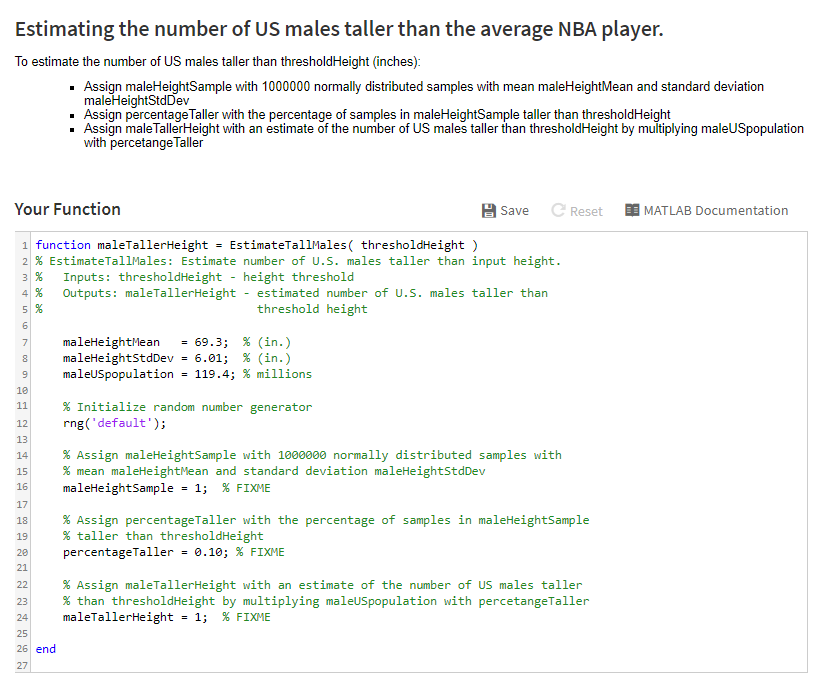This screenshot has width=825, height=684.
Task: Click the 'Outputs: maleTallerHeight' comment line
Action: pyautogui.click(x=291, y=293)
